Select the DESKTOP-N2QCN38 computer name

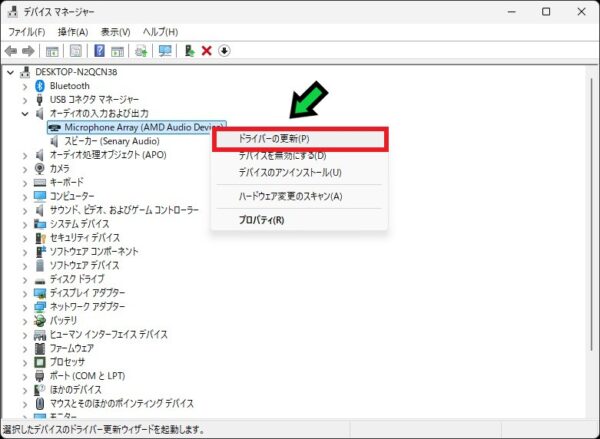[76, 72]
